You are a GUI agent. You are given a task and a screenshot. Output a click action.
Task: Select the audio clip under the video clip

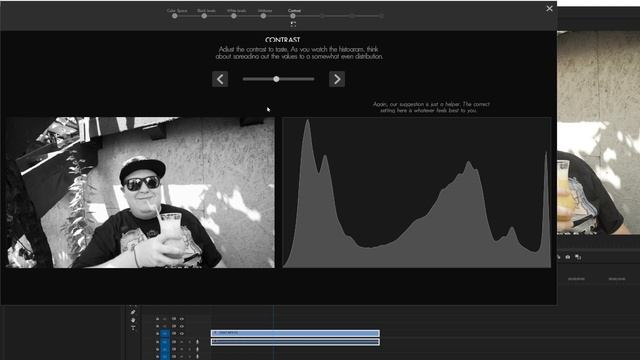coord(295,342)
